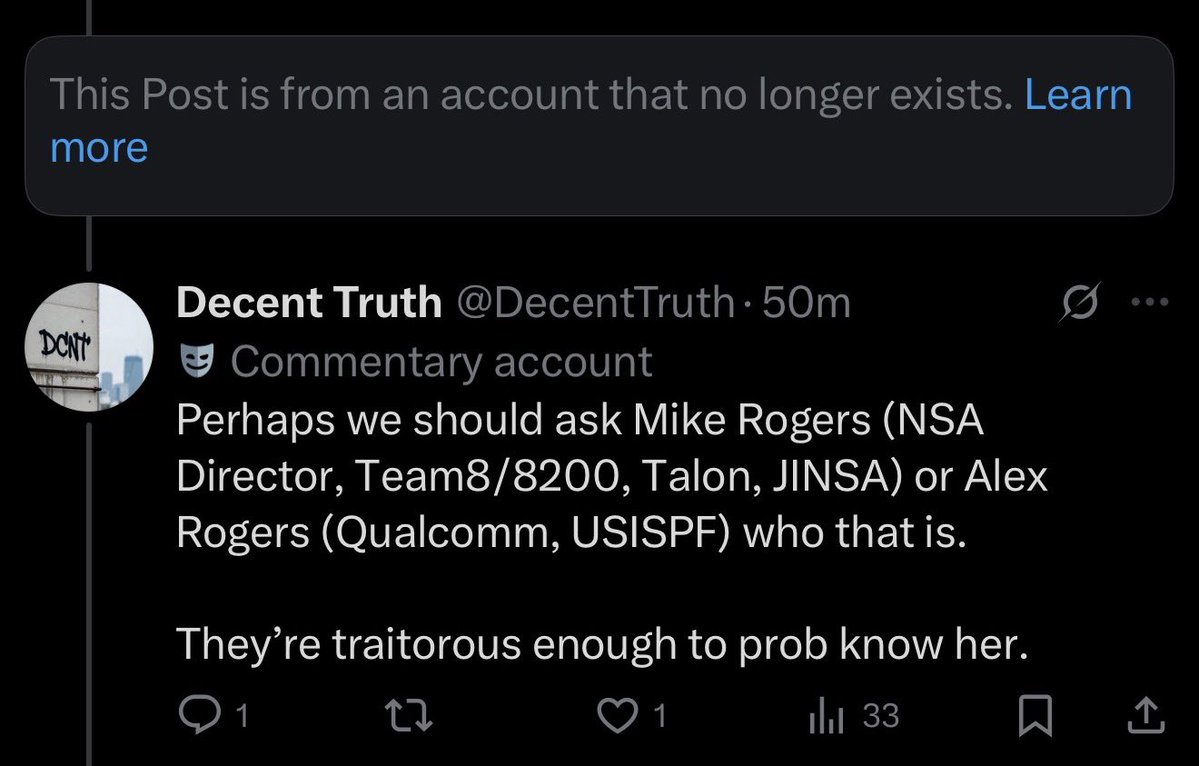Click the reply count number

(x=240, y=716)
